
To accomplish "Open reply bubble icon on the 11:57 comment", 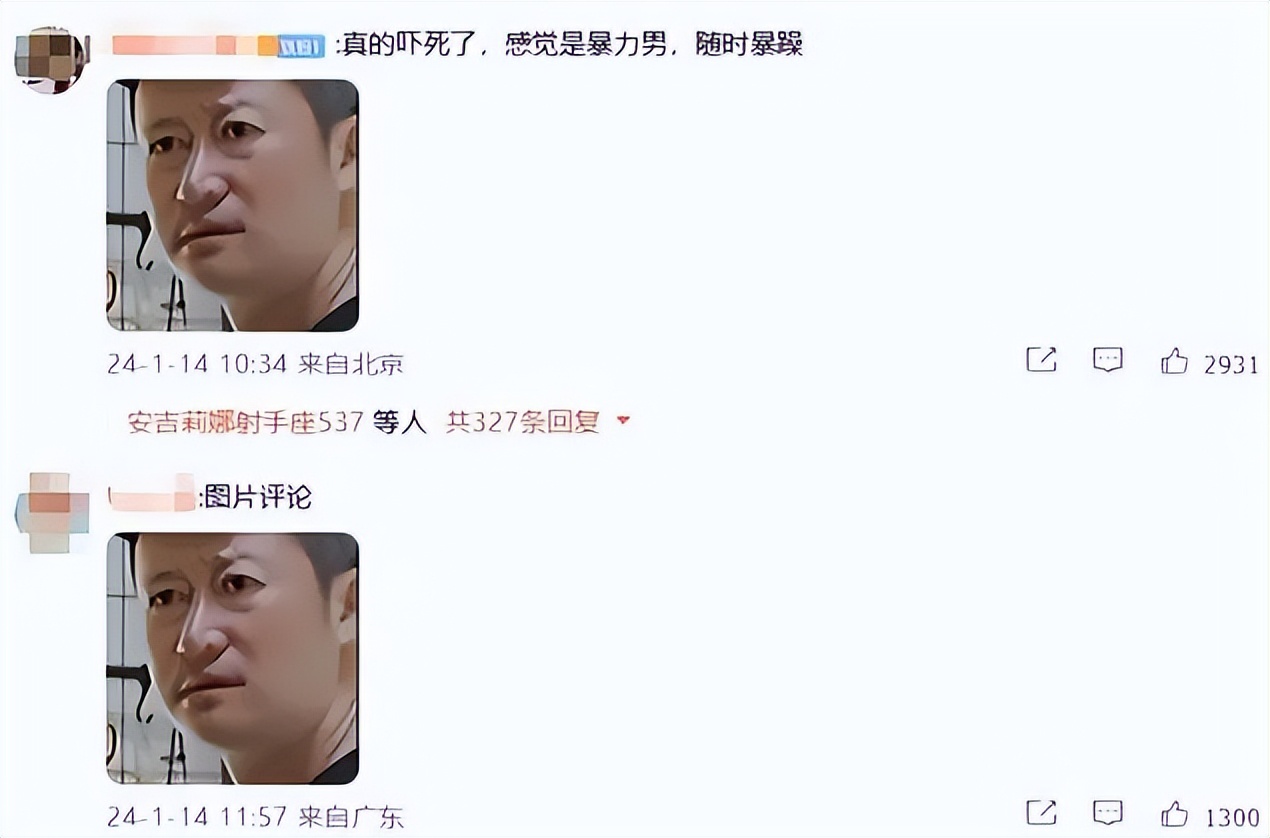I will coord(1107,813).
